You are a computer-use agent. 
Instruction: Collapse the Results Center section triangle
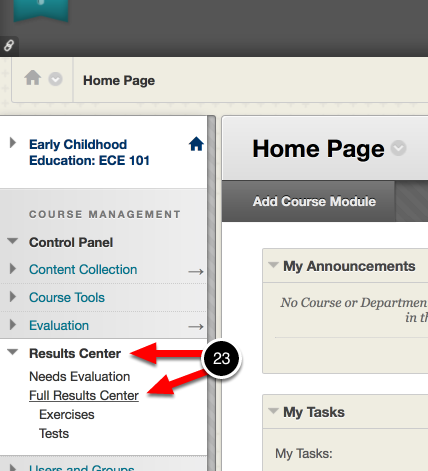point(13,352)
